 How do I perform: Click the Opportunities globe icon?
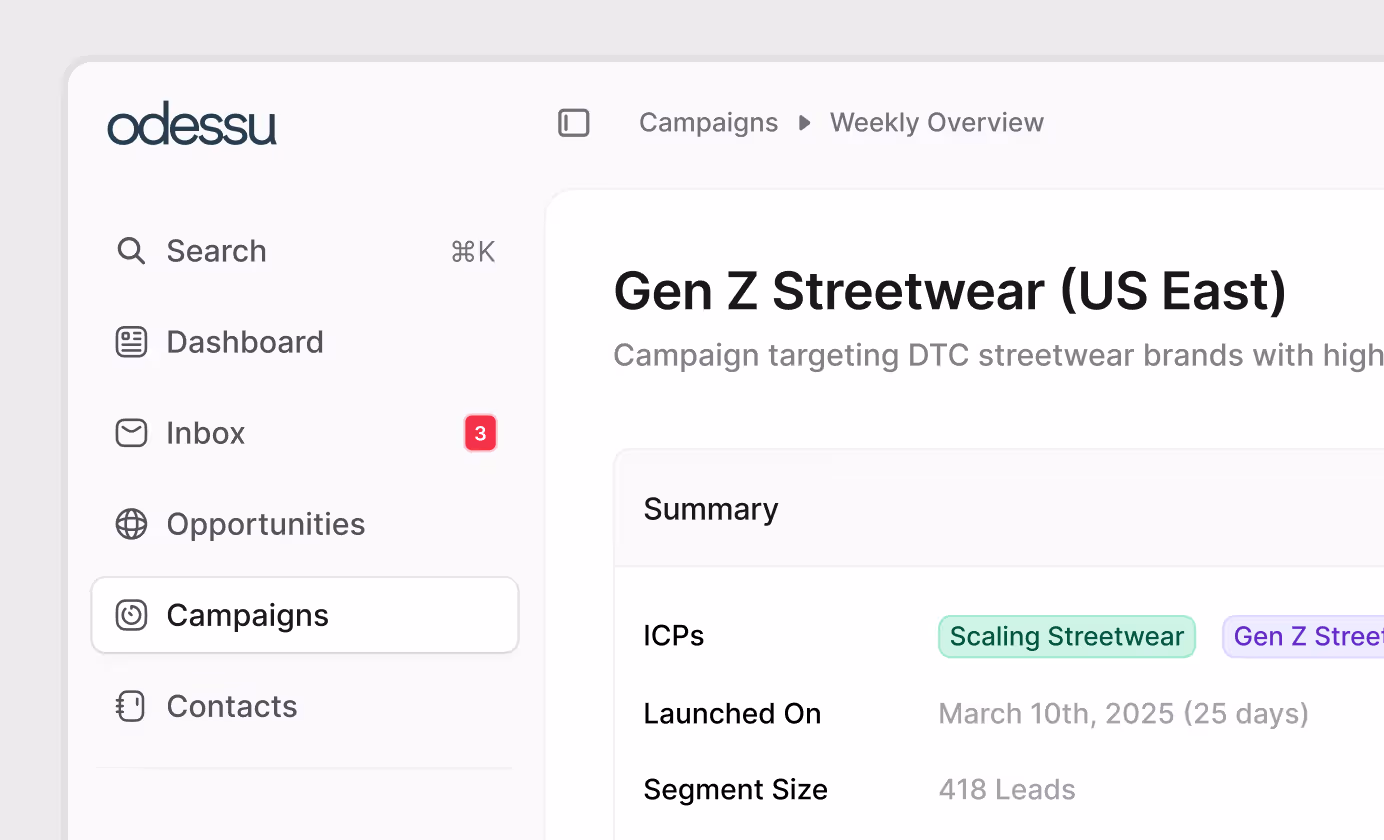(131, 524)
